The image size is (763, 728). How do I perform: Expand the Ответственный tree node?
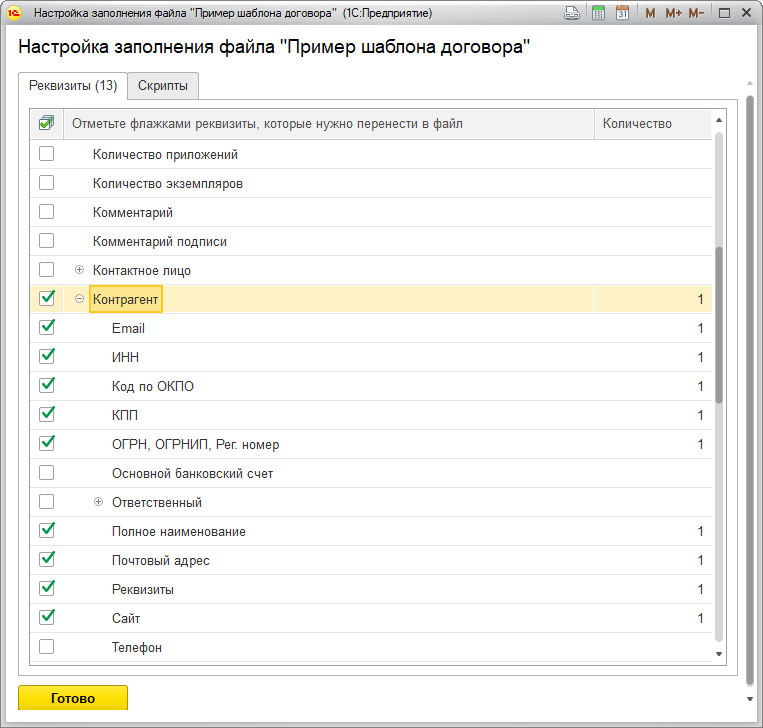pyautogui.click(x=98, y=502)
